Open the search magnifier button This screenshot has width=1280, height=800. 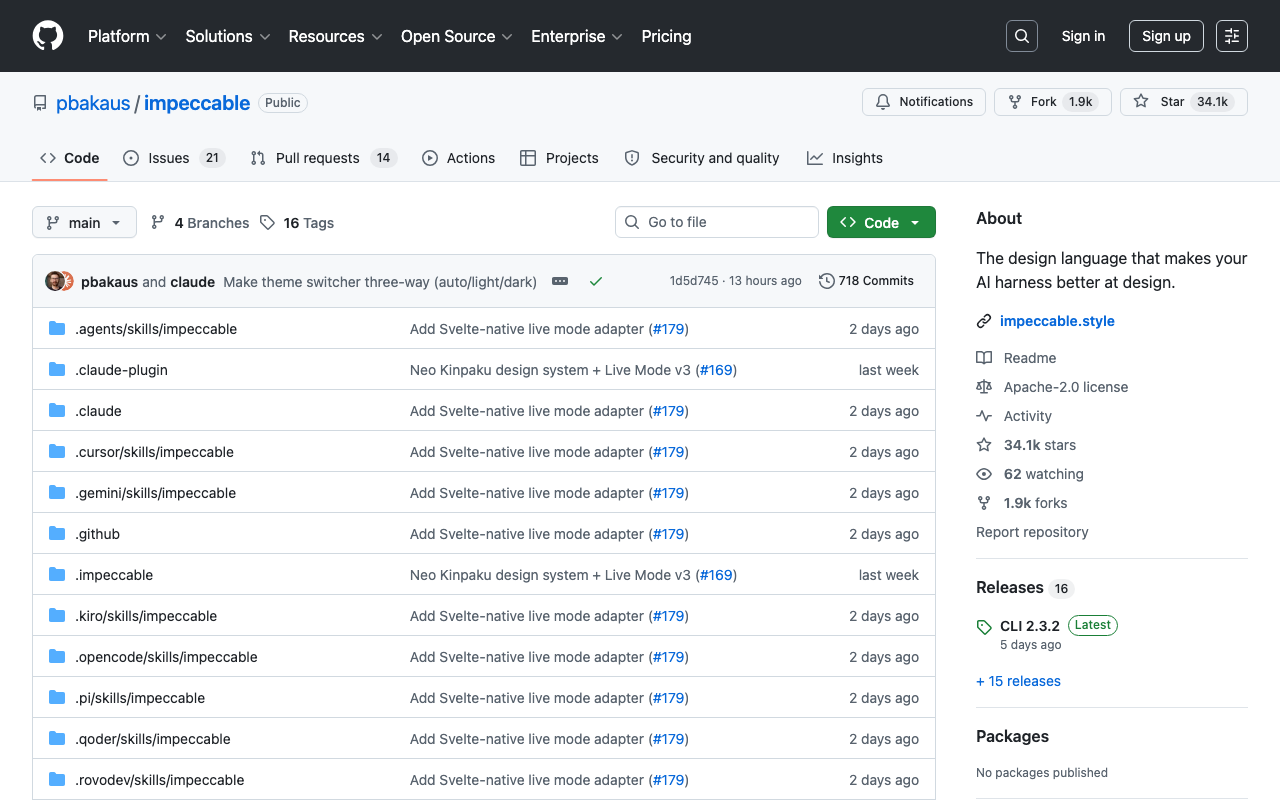1022,36
